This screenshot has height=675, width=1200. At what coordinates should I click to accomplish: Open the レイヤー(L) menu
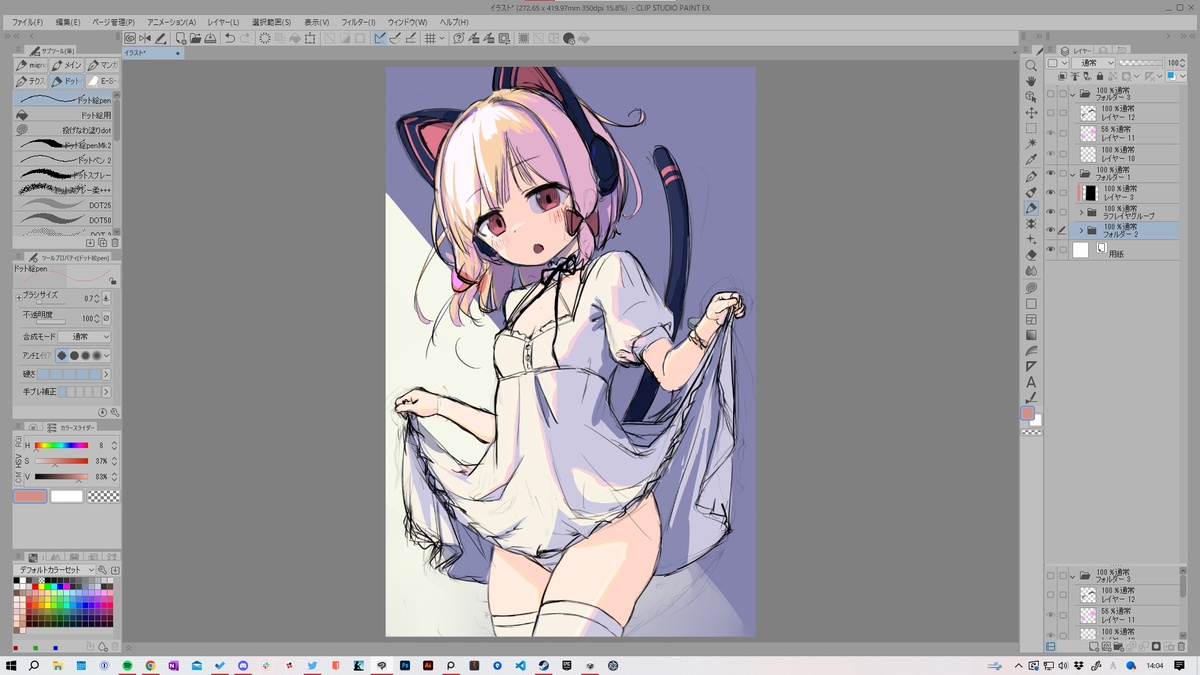pos(223,21)
